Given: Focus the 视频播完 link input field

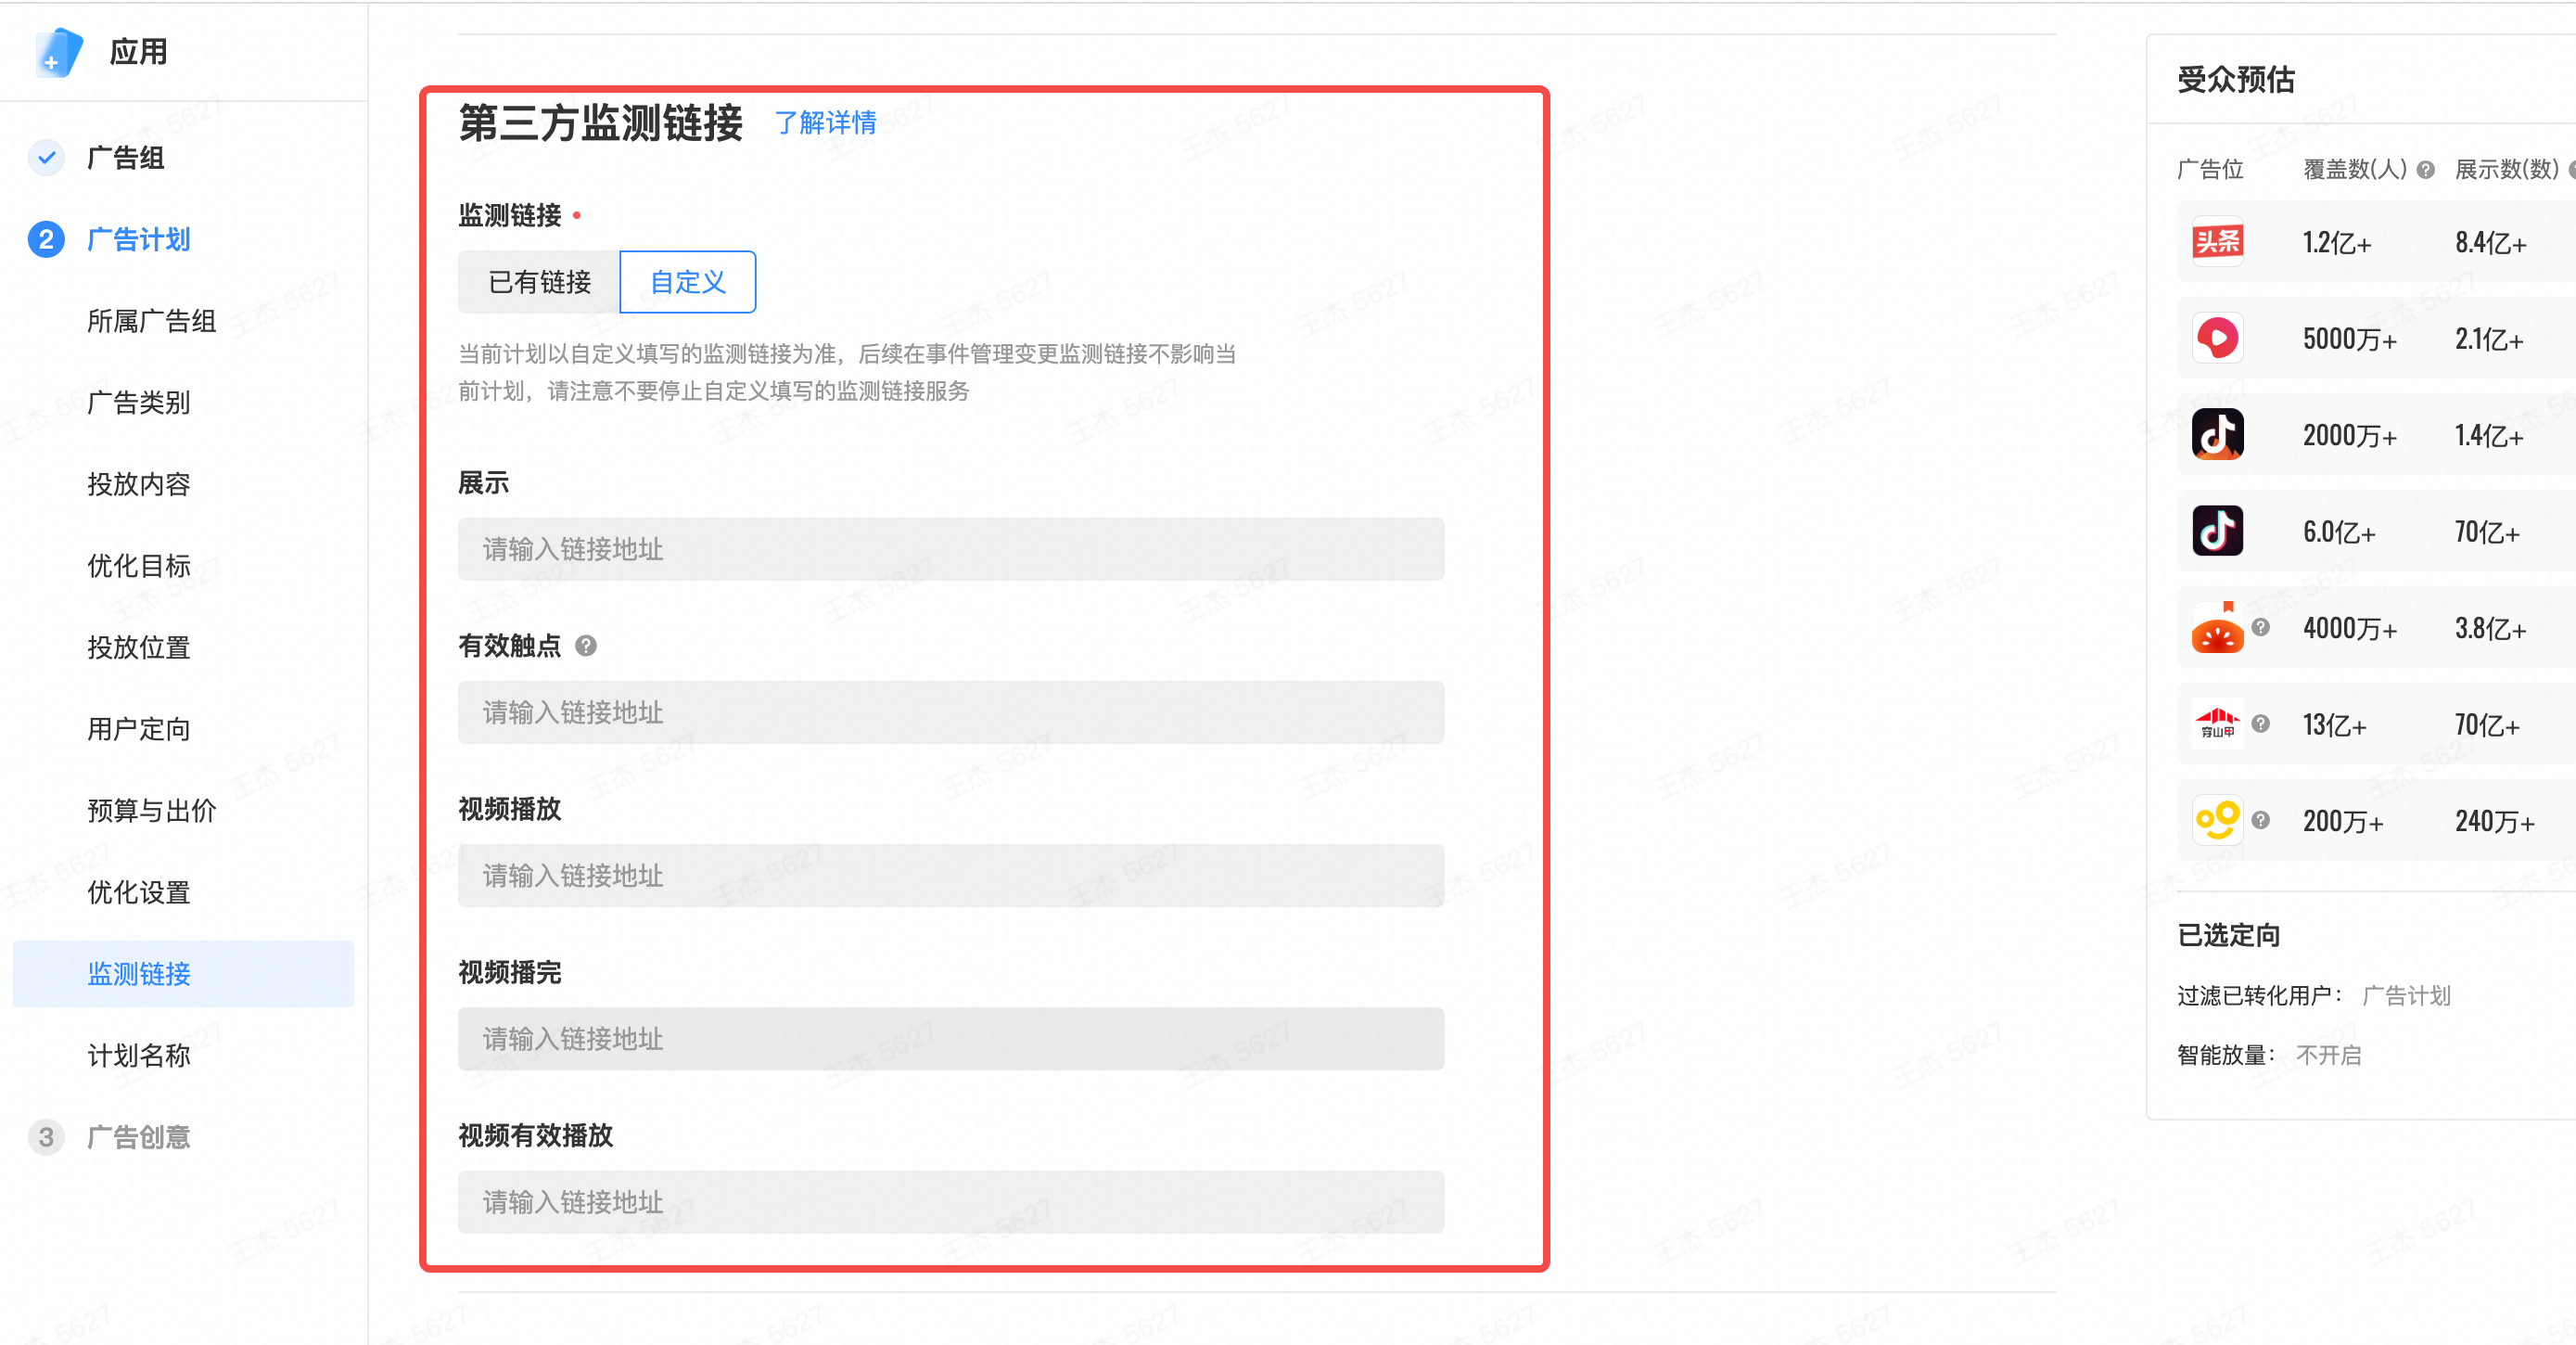Looking at the screenshot, I should point(950,1039).
